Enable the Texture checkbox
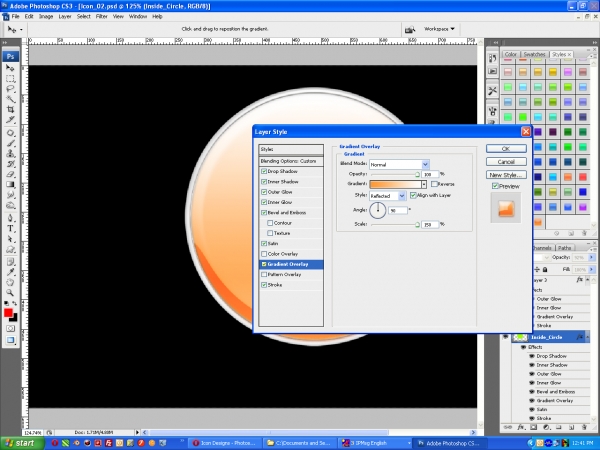Image resolution: width=600 pixels, height=450 pixels. (x=270, y=233)
